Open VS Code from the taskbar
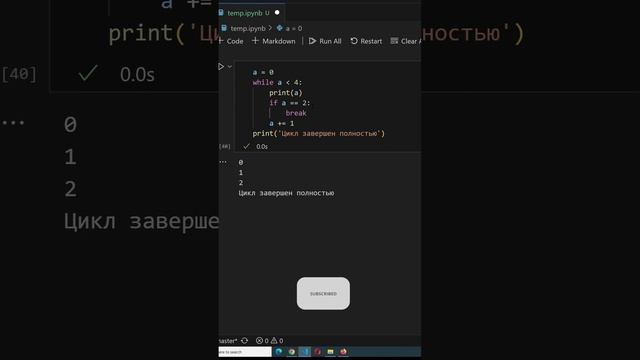Viewport: 640px width, 360px height. pyautogui.click(x=304, y=351)
